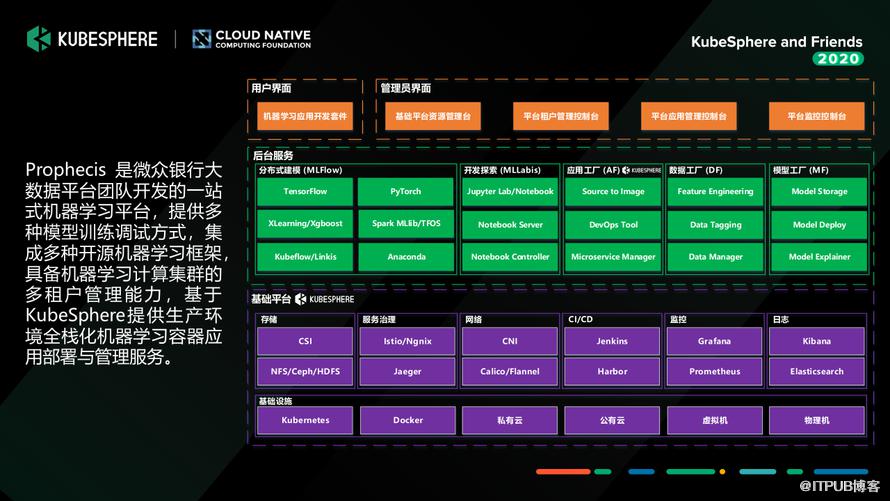Pick the XLearning/Xgboost box
Screen dimensions: 890x501
point(305,224)
